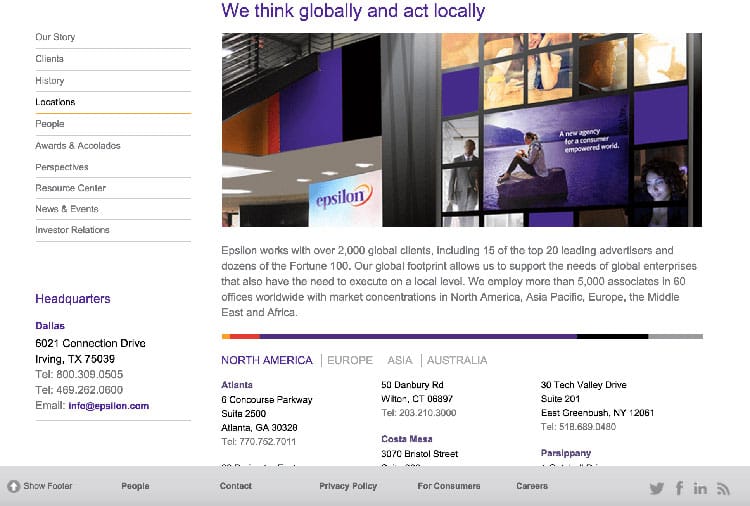750x506 pixels.
Task: Open the Facebook icon in footer
Action: (x=679, y=488)
